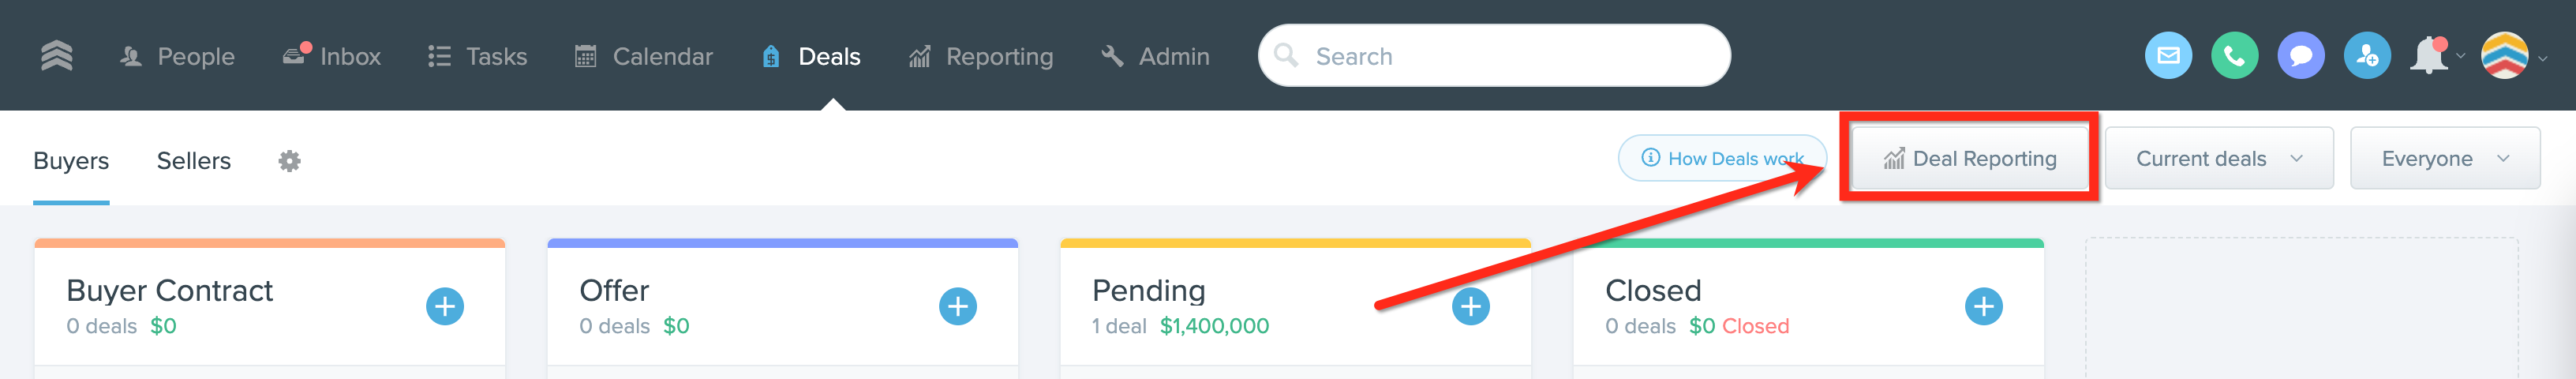
Task: Add a deal to Buyer Contract stage
Action: point(445,306)
